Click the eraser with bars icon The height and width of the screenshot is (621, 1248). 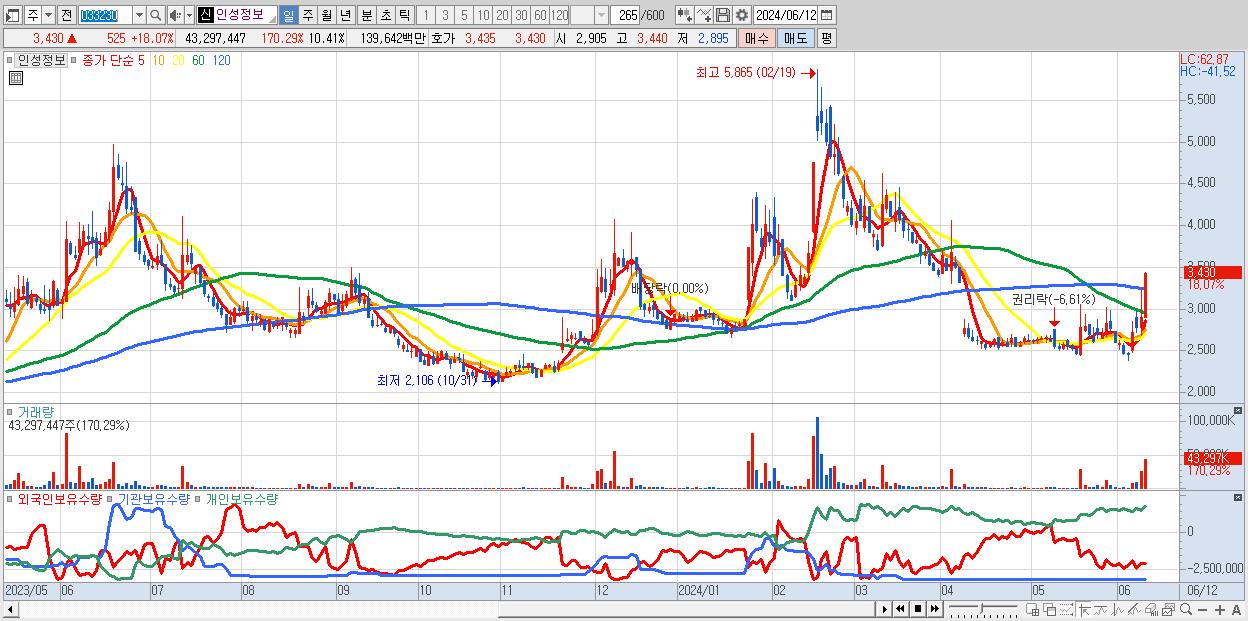(1151, 609)
